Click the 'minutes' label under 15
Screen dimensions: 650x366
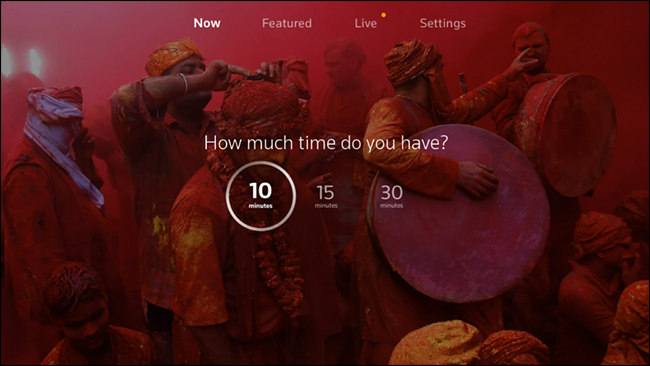tap(326, 206)
